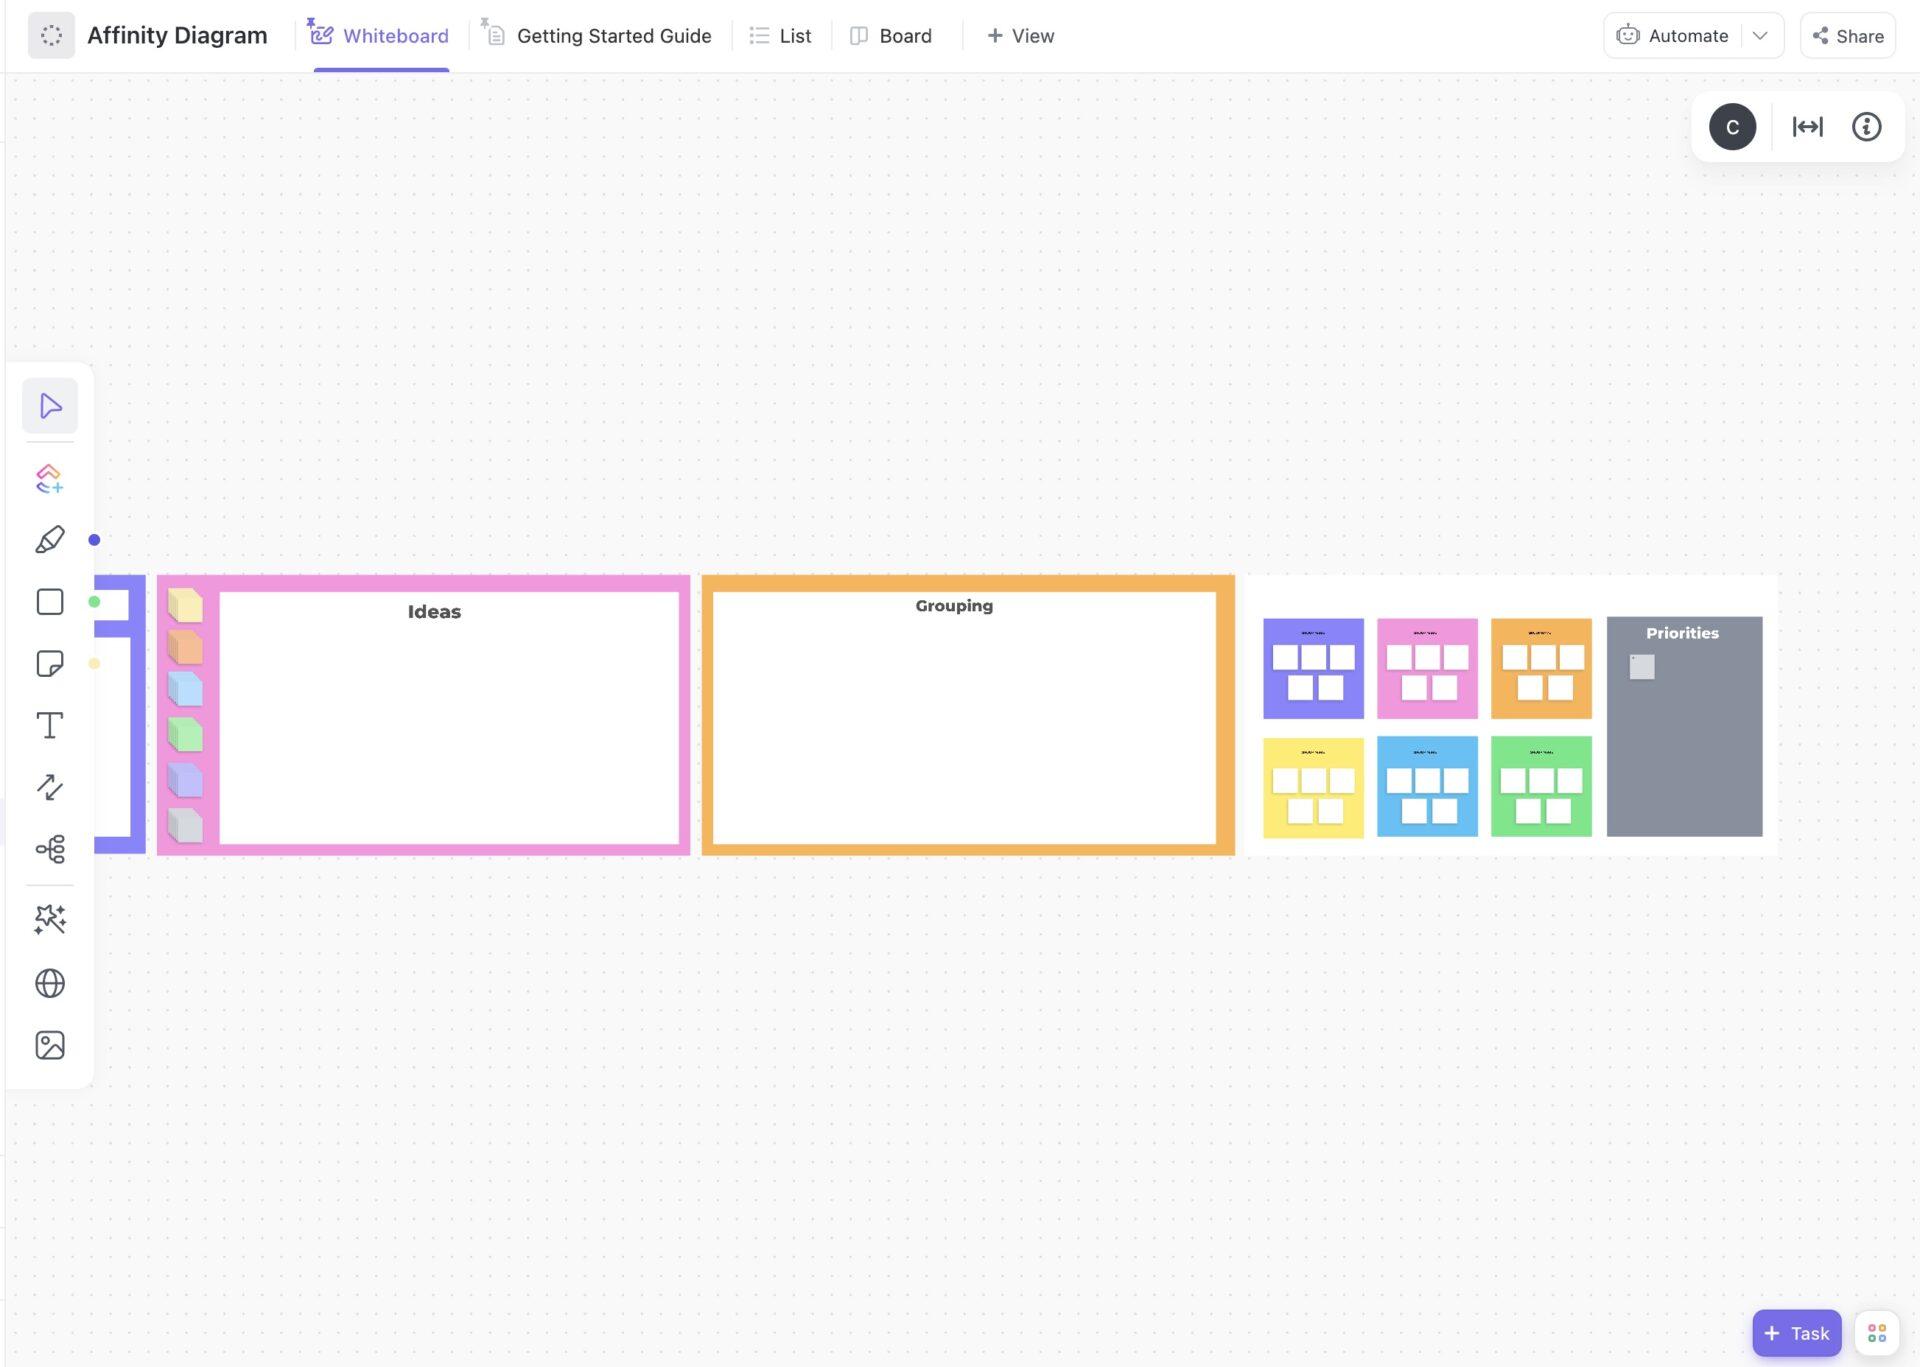
Task: Select the Text tool
Action: (50, 725)
